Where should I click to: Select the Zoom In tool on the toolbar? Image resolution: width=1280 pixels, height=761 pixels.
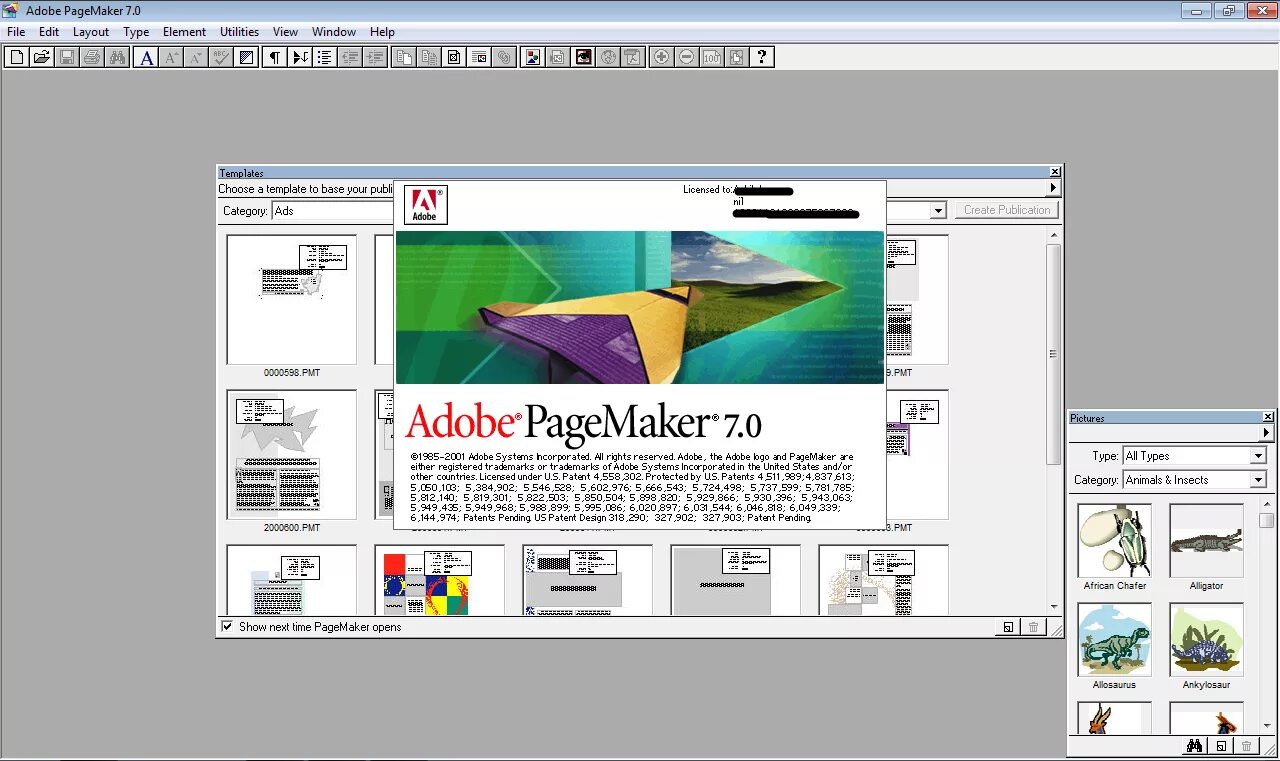660,57
